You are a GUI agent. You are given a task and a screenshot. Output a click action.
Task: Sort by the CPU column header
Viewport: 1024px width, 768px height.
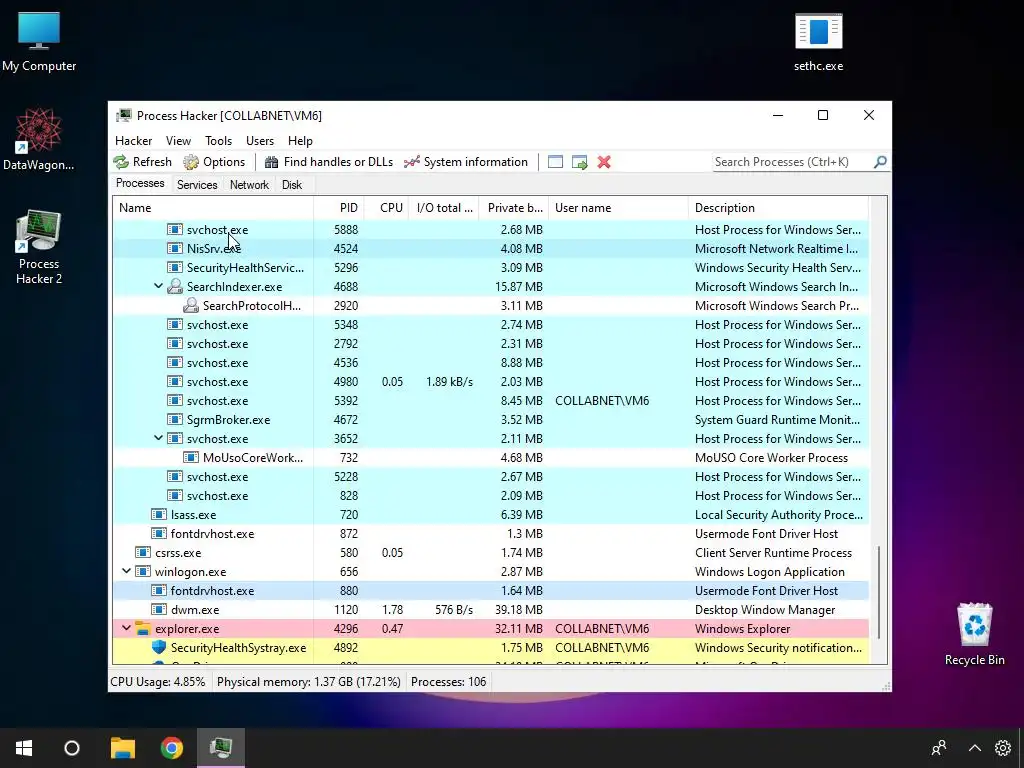[x=387, y=208]
